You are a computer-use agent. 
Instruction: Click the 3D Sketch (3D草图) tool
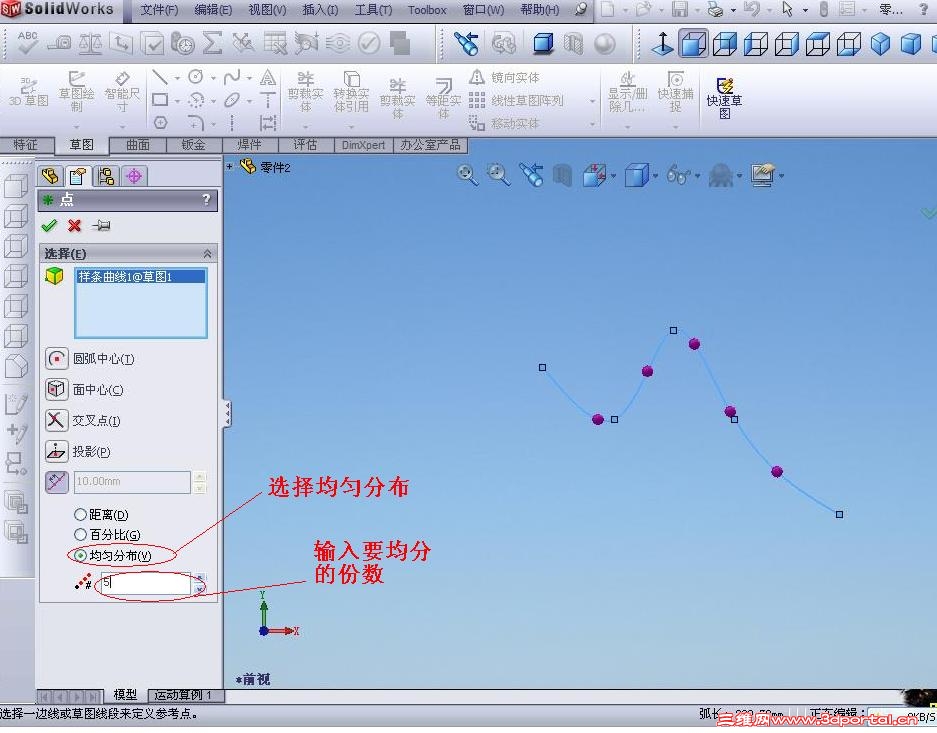pos(28,93)
